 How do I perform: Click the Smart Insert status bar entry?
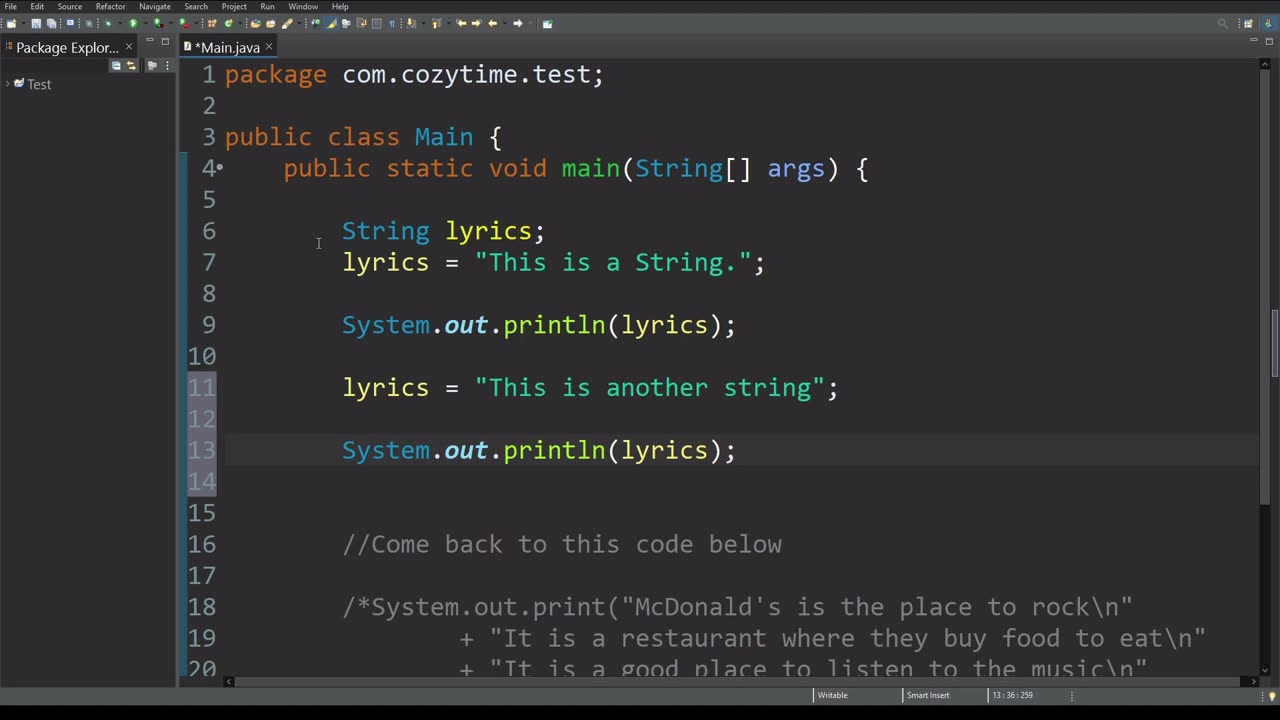click(x=927, y=695)
